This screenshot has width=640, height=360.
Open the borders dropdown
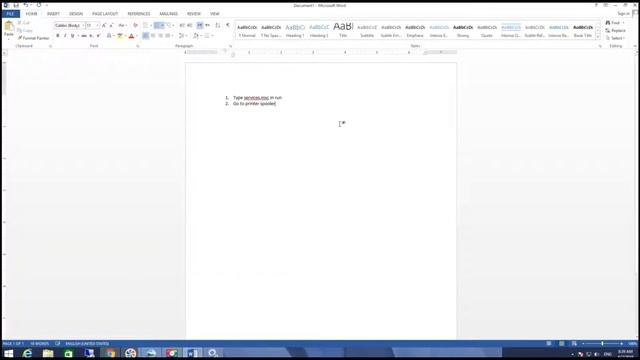click(212, 36)
